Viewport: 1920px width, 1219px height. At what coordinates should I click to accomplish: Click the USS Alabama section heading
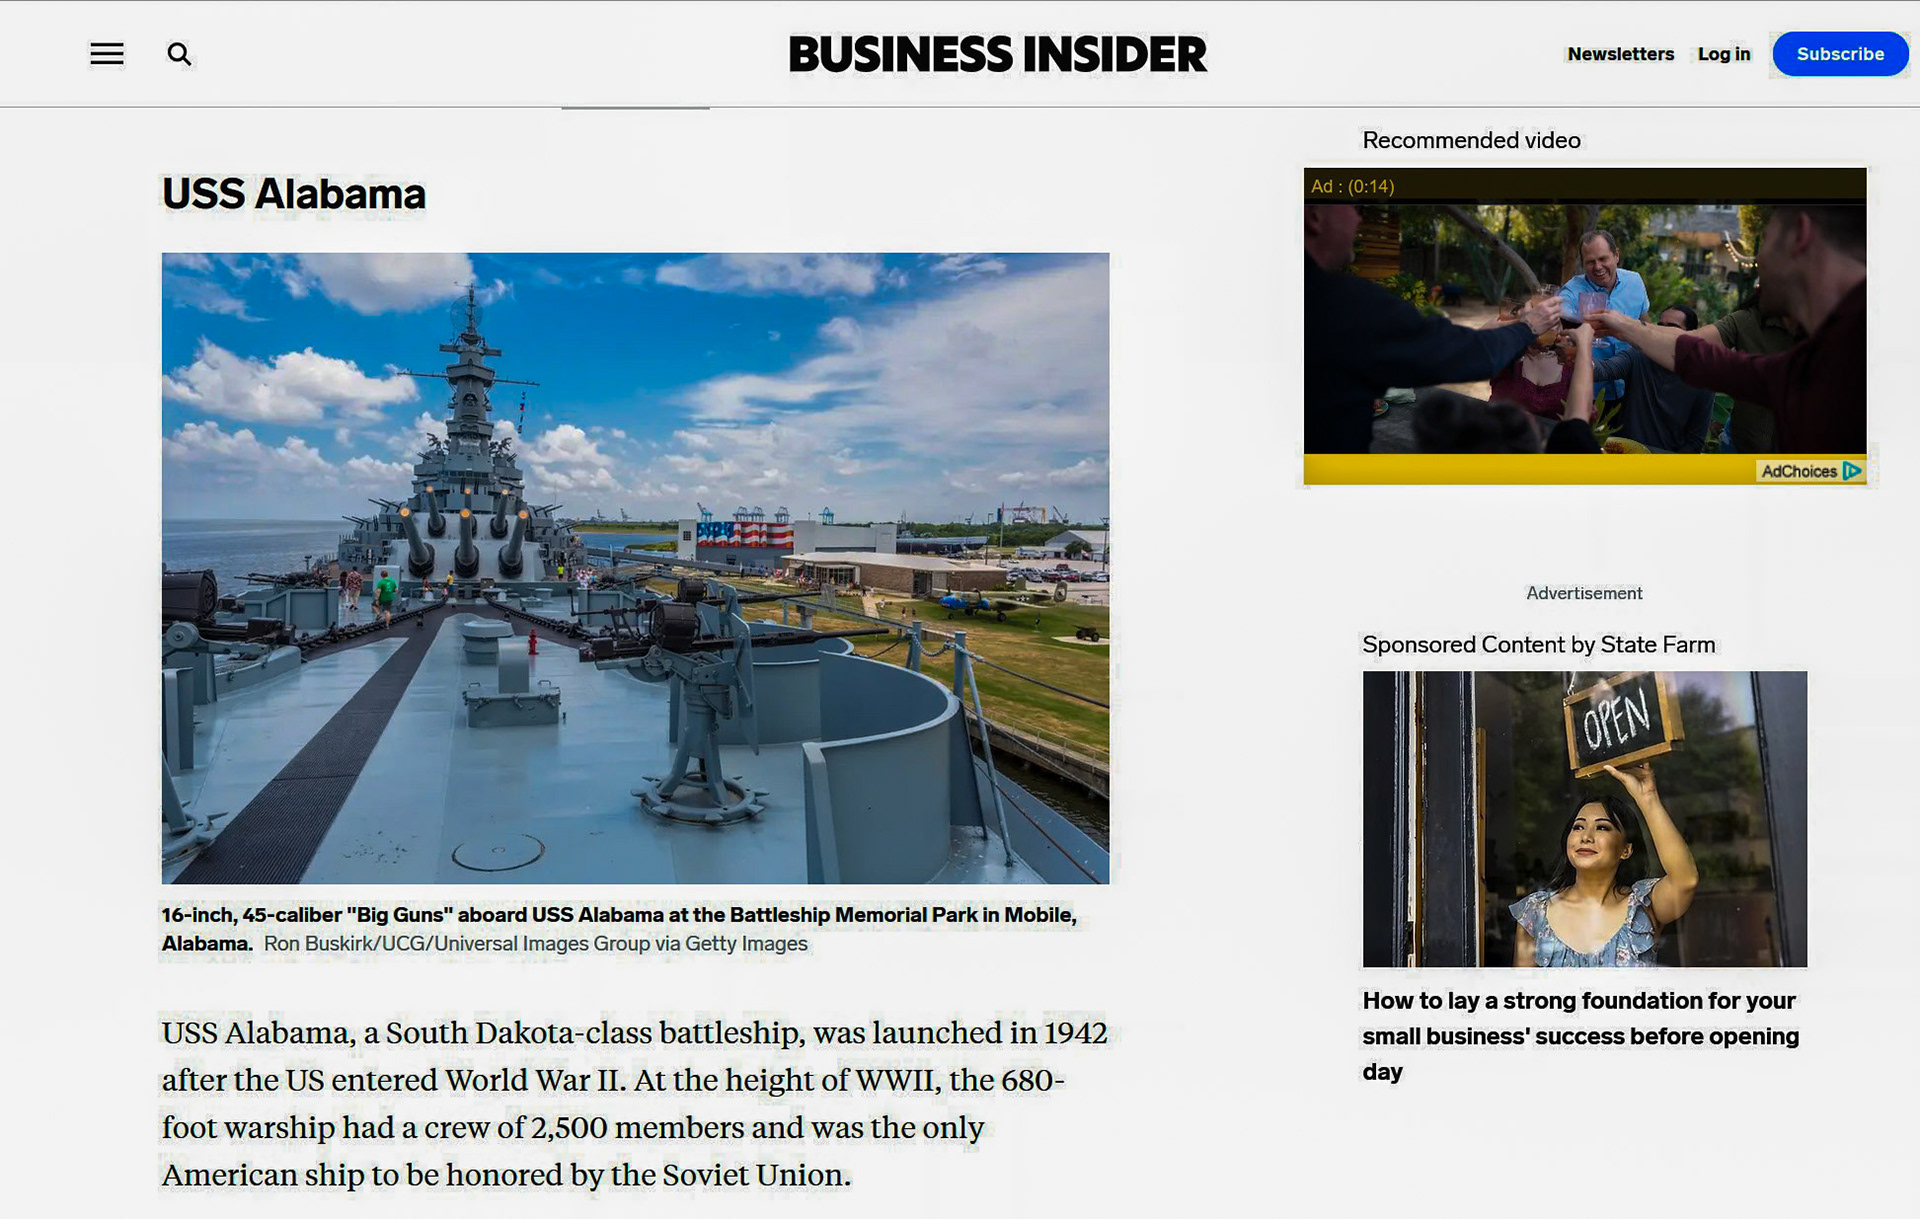pyautogui.click(x=294, y=194)
